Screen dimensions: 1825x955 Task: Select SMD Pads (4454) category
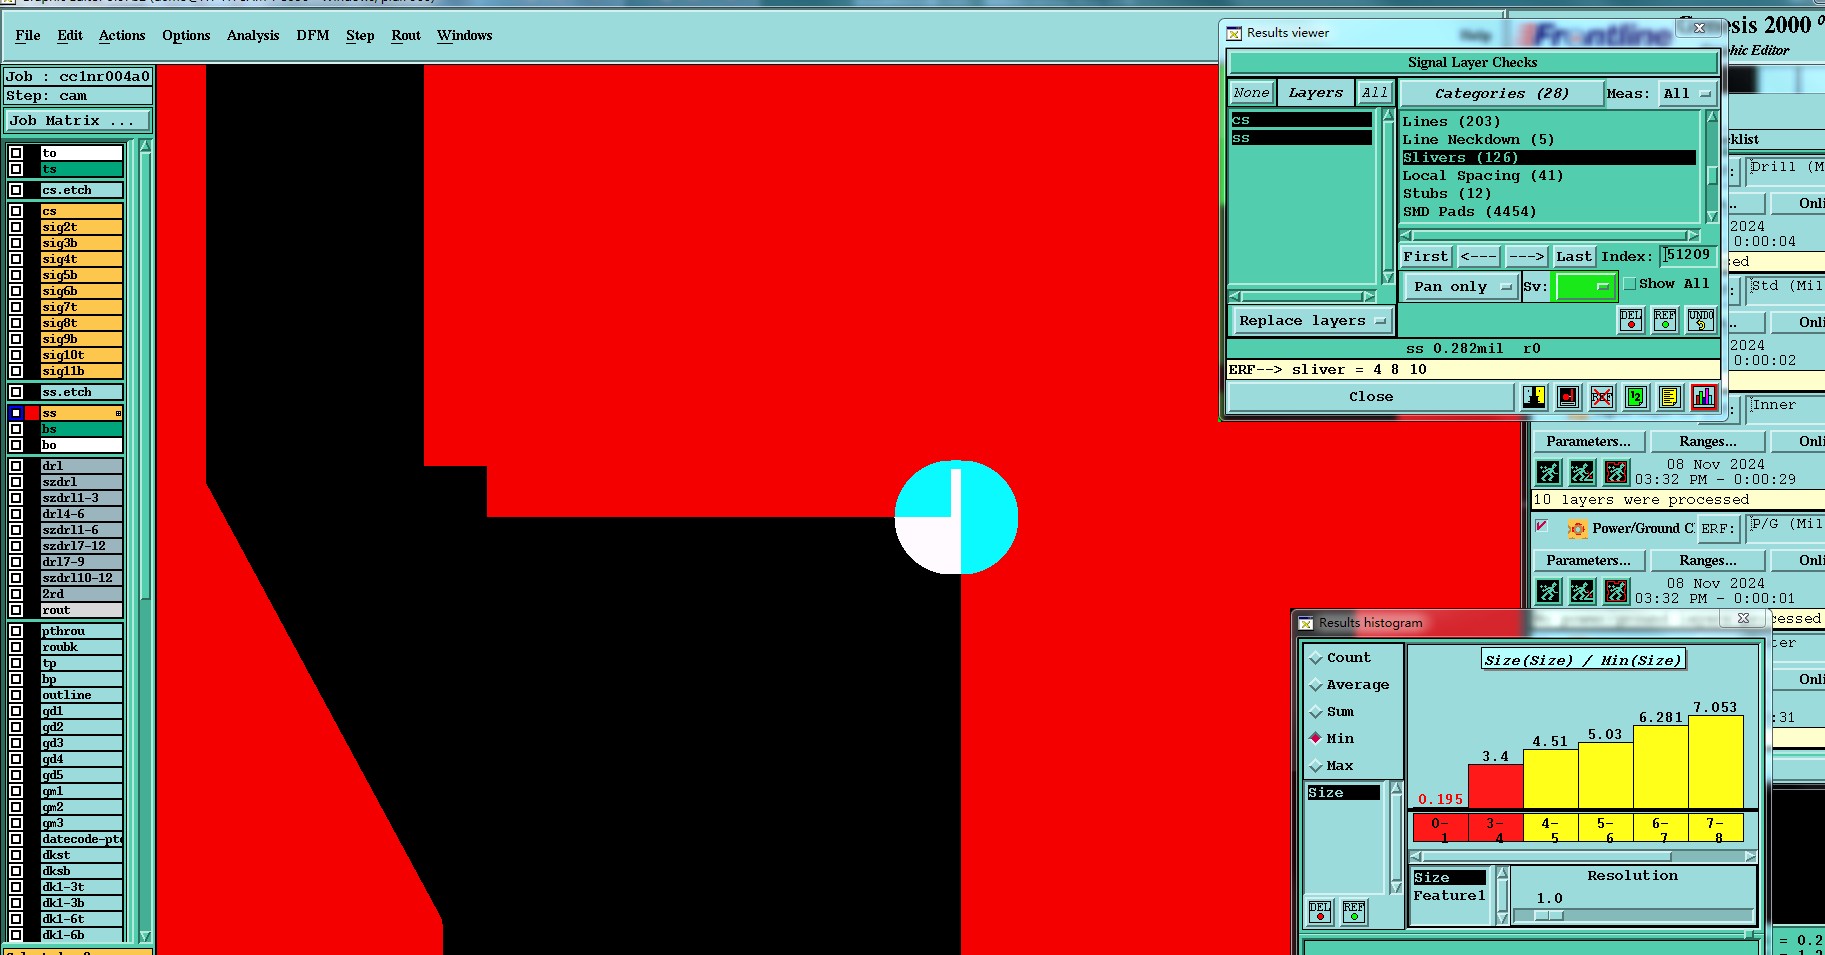1548,212
